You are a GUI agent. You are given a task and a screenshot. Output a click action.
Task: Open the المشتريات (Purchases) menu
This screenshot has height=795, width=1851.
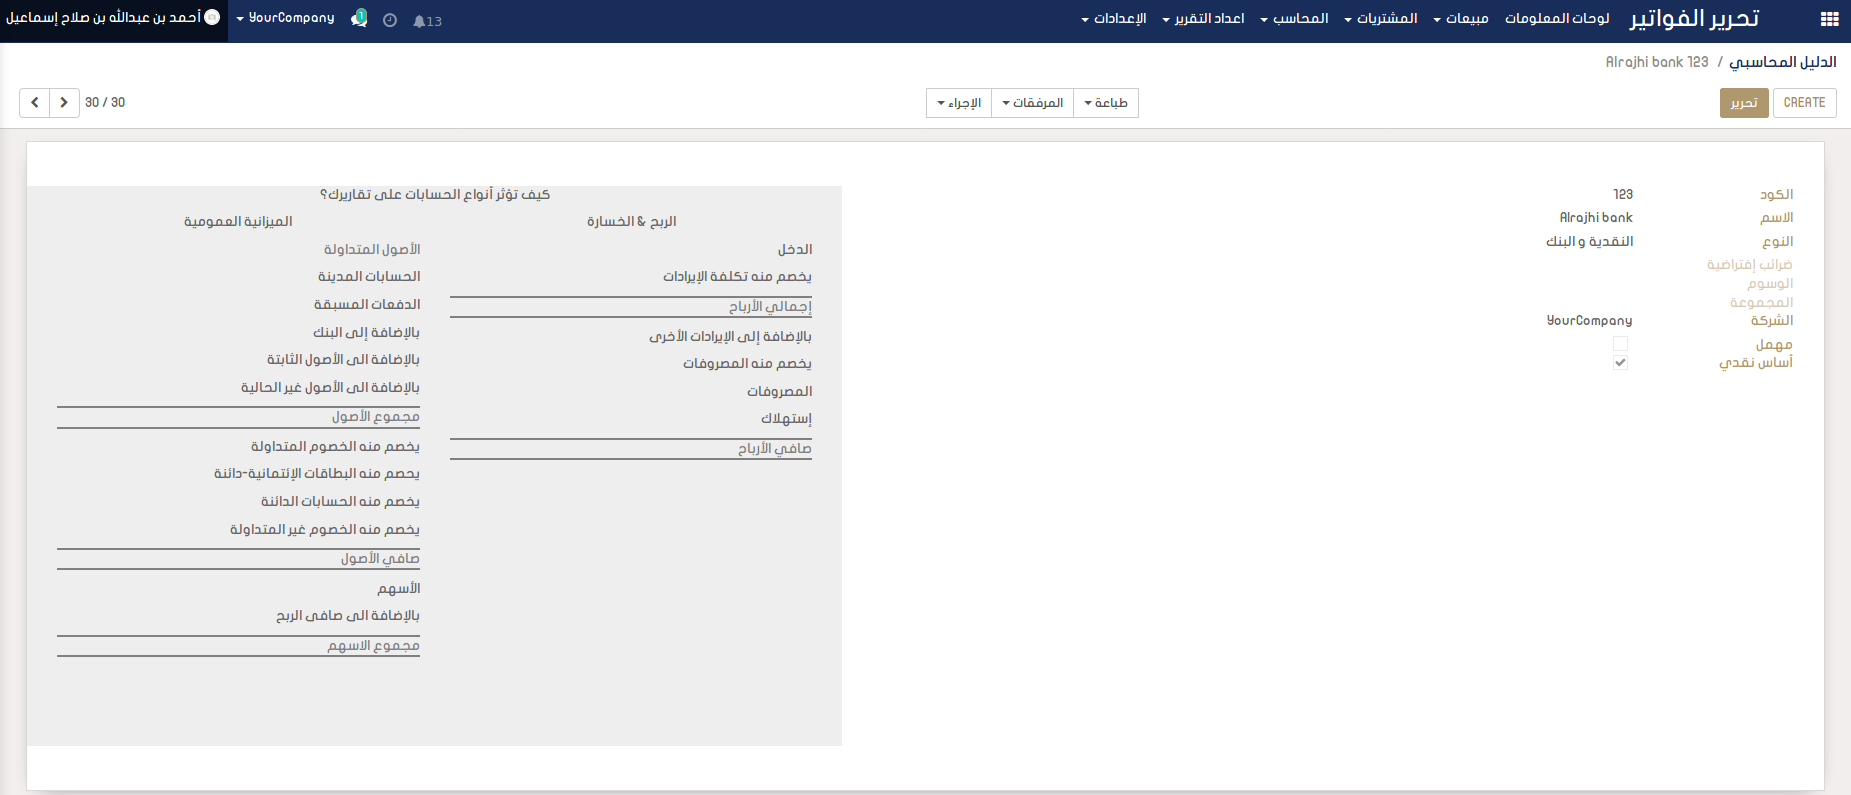point(1380,19)
